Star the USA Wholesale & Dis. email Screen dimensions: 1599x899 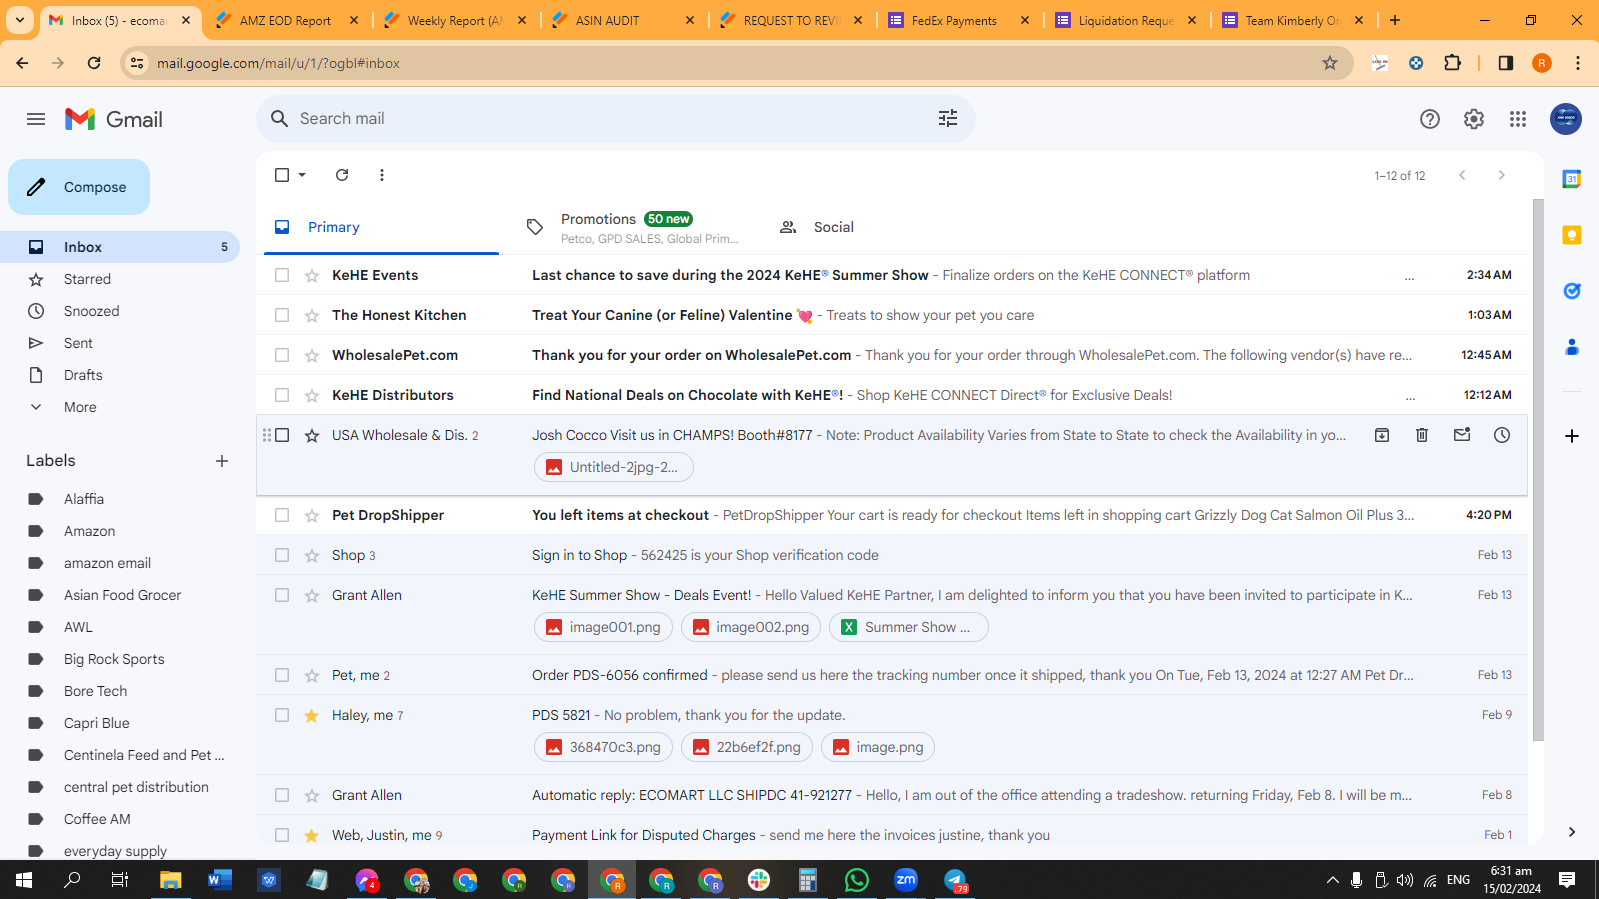312,435
